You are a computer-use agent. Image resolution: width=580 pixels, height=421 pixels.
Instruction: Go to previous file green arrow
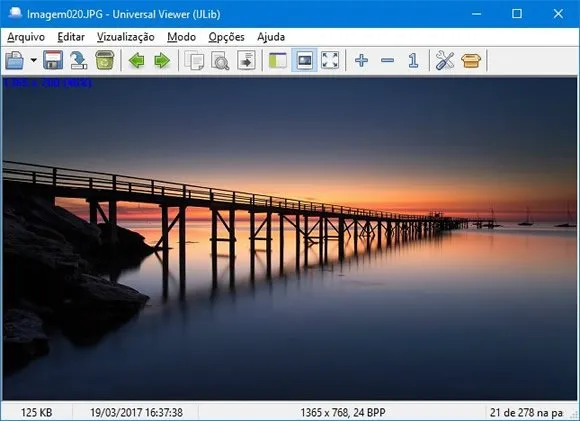coord(137,60)
